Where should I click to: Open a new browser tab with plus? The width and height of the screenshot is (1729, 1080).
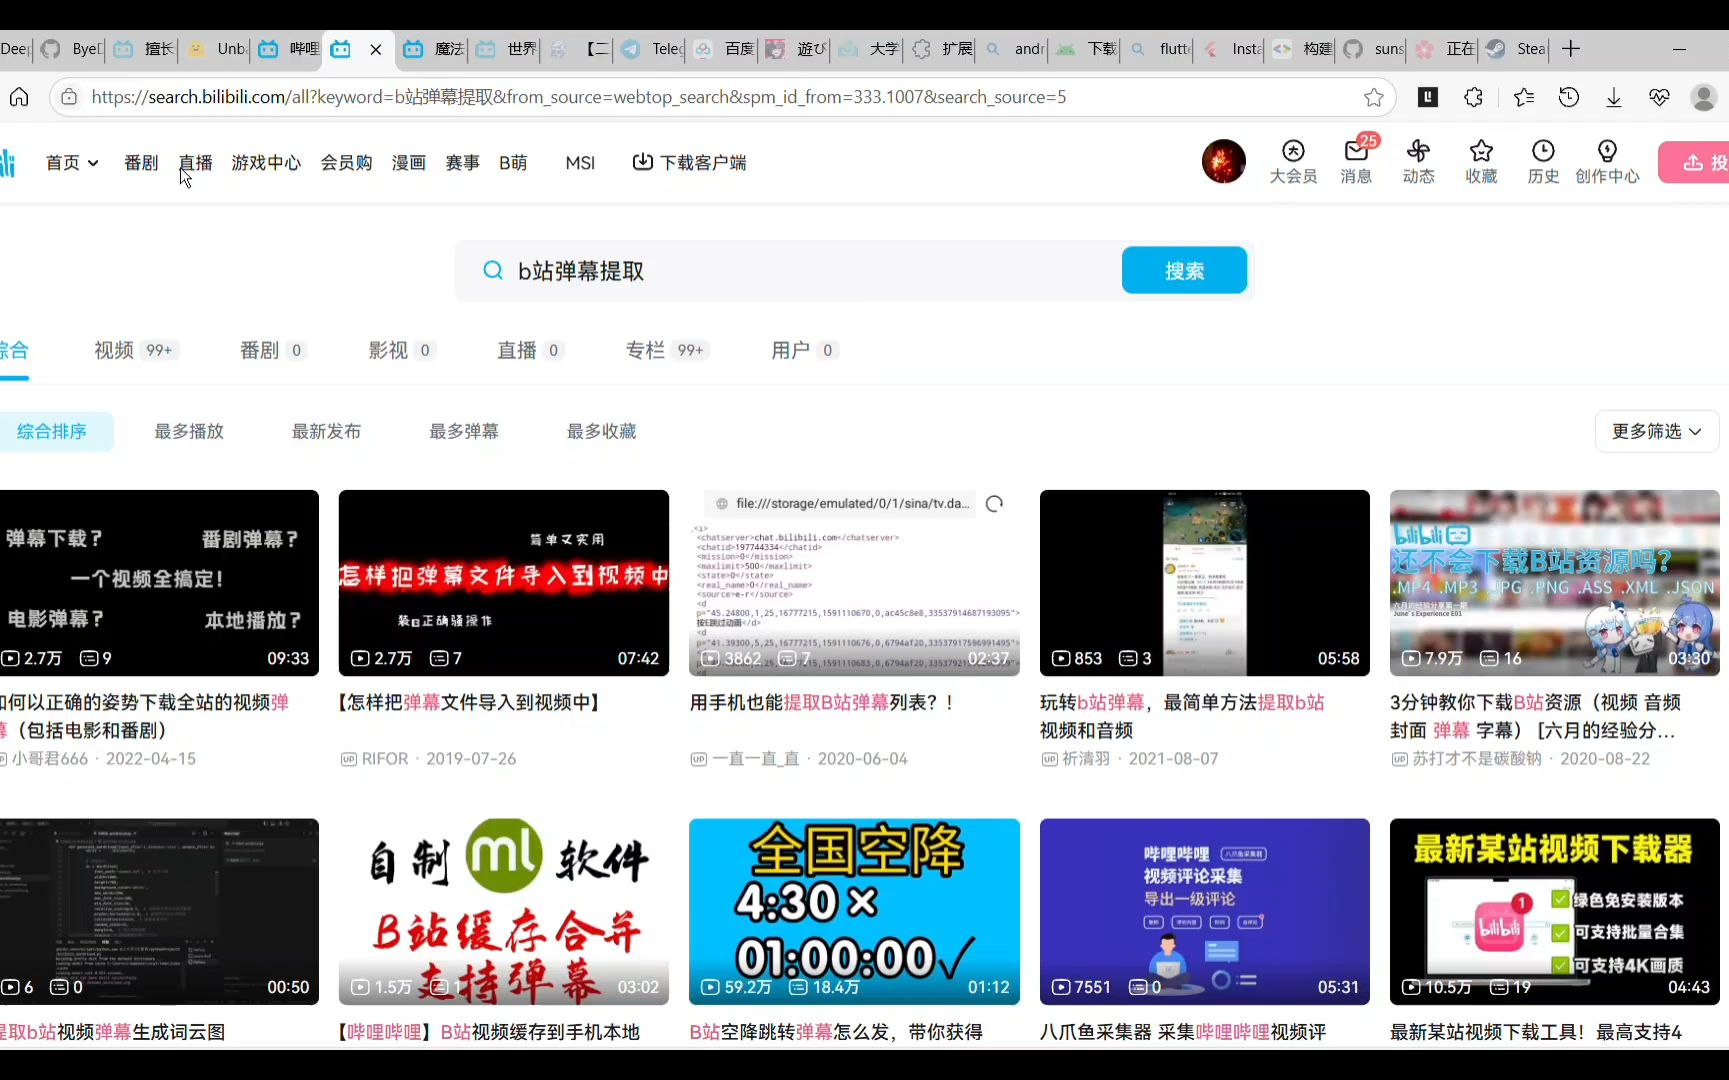click(1571, 49)
